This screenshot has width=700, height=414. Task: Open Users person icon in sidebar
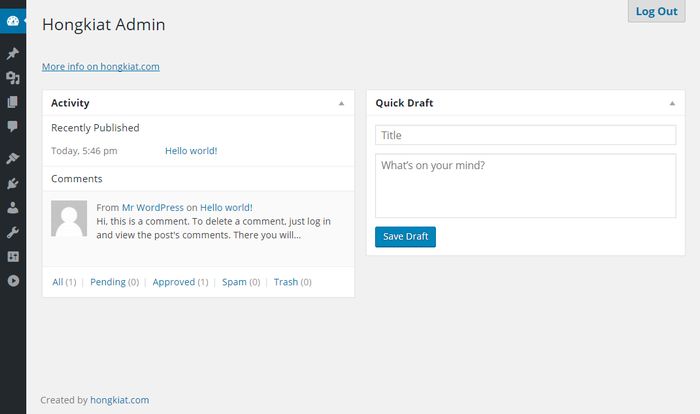(x=13, y=208)
